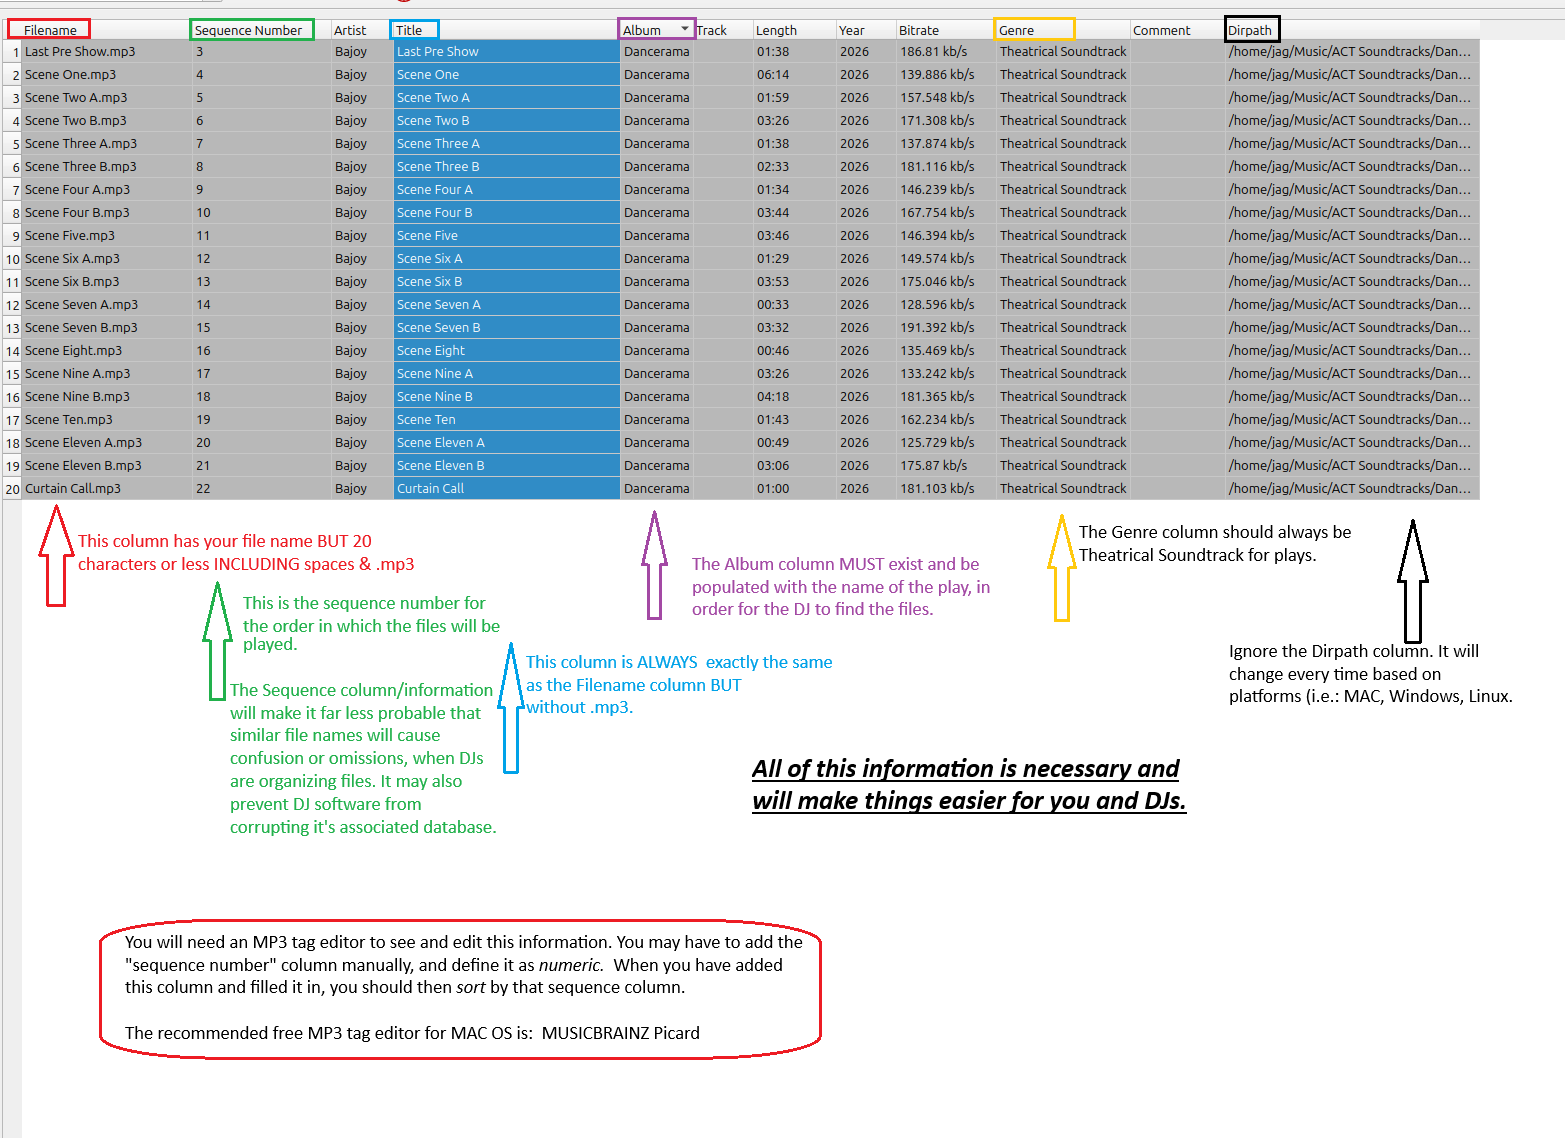This screenshot has height=1138, width=1565.
Task: Click the year 2026 in Scene Eight row
Action: pyautogui.click(x=855, y=350)
